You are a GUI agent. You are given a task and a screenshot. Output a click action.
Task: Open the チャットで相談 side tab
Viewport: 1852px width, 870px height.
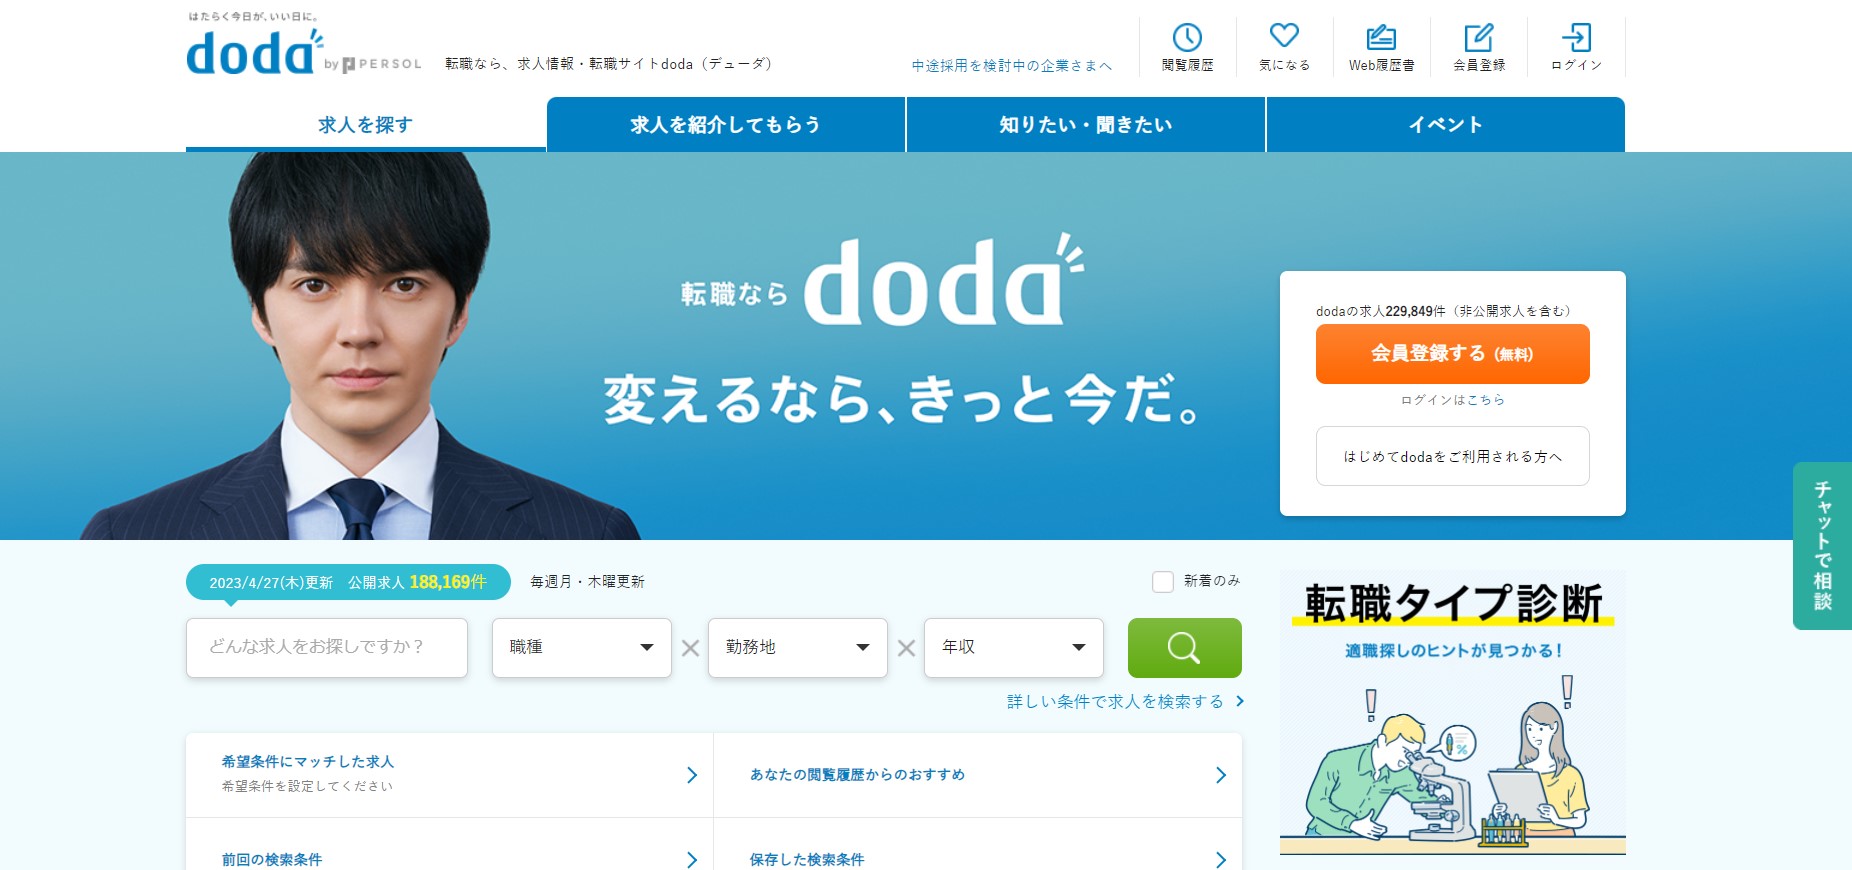coord(1822,546)
